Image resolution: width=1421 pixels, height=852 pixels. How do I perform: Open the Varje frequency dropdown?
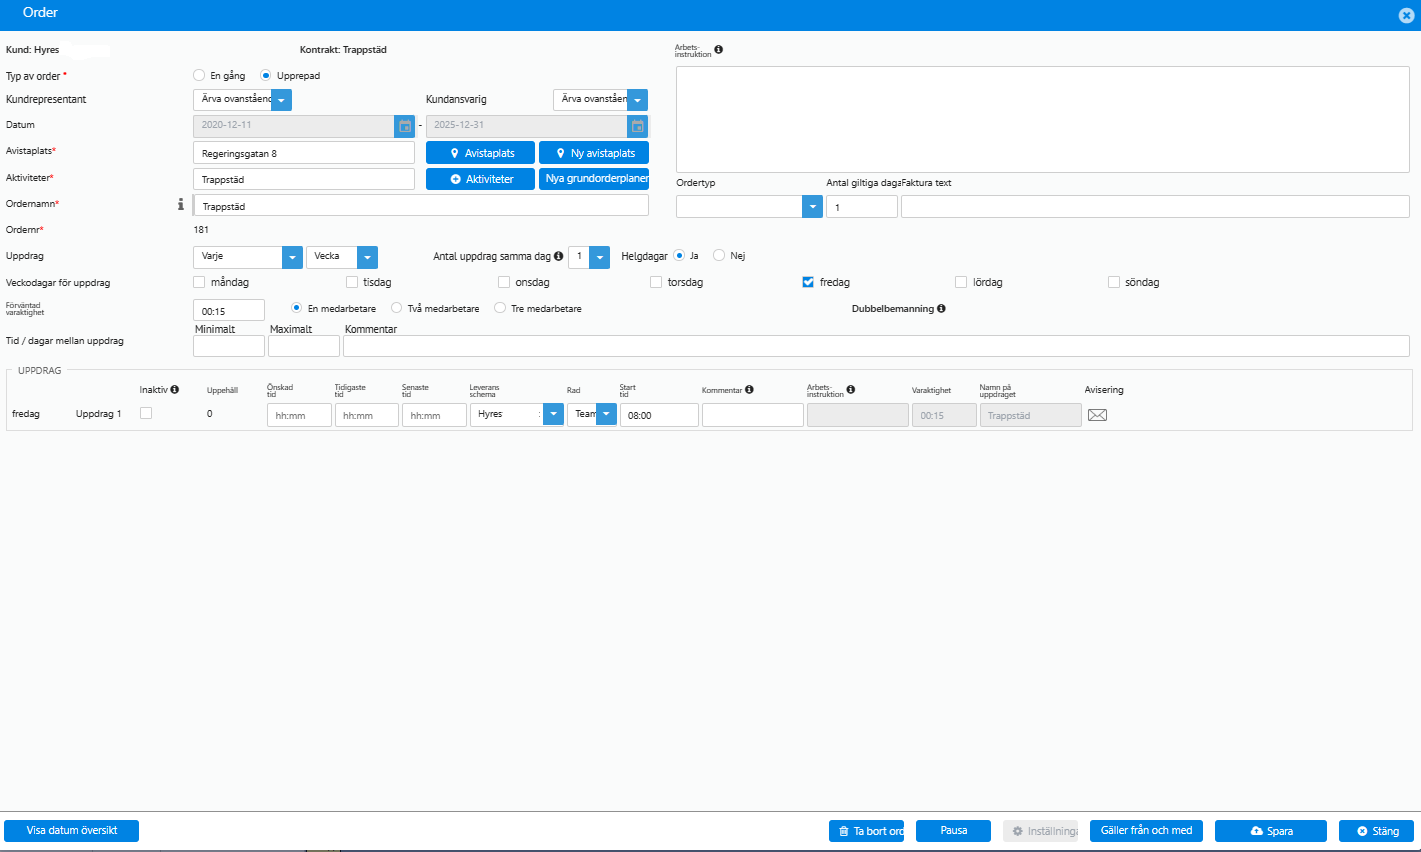(x=292, y=257)
